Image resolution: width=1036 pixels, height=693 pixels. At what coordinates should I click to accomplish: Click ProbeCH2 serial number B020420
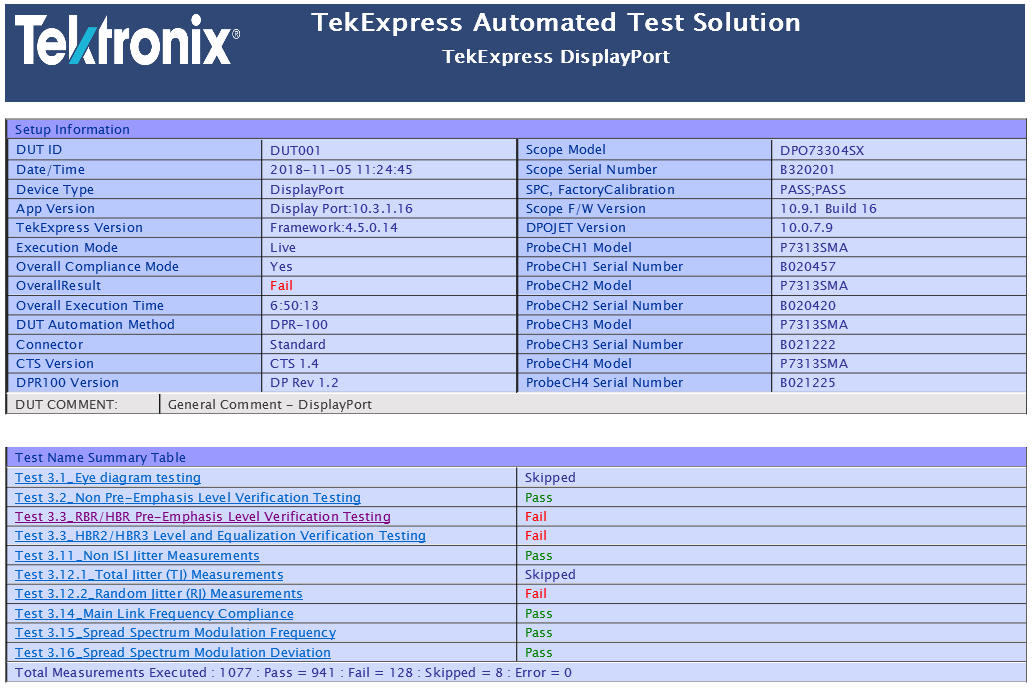(808, 306)
